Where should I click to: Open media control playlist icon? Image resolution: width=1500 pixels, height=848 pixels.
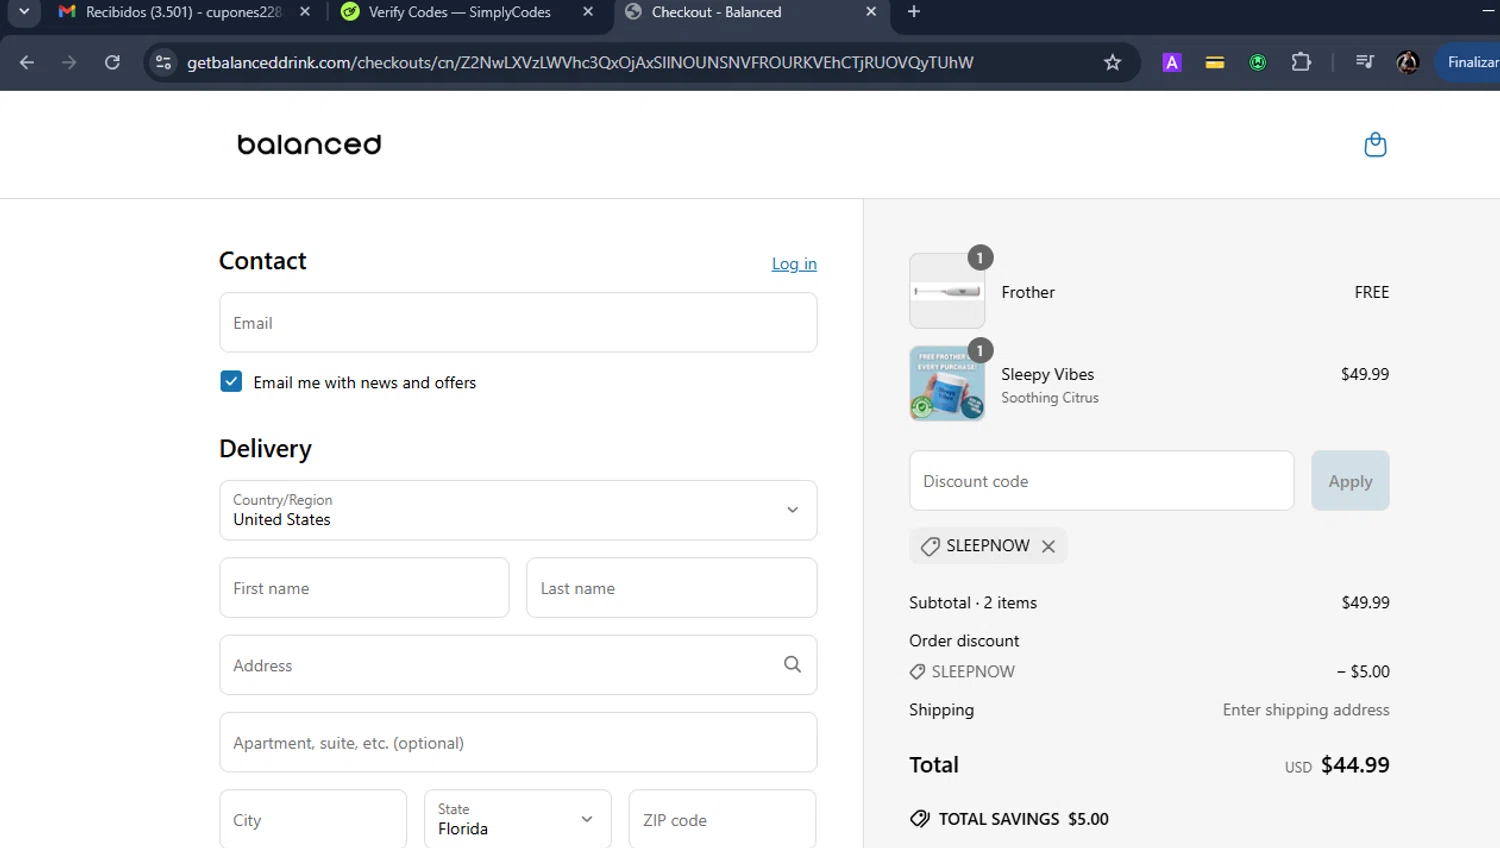(1364, 63)
